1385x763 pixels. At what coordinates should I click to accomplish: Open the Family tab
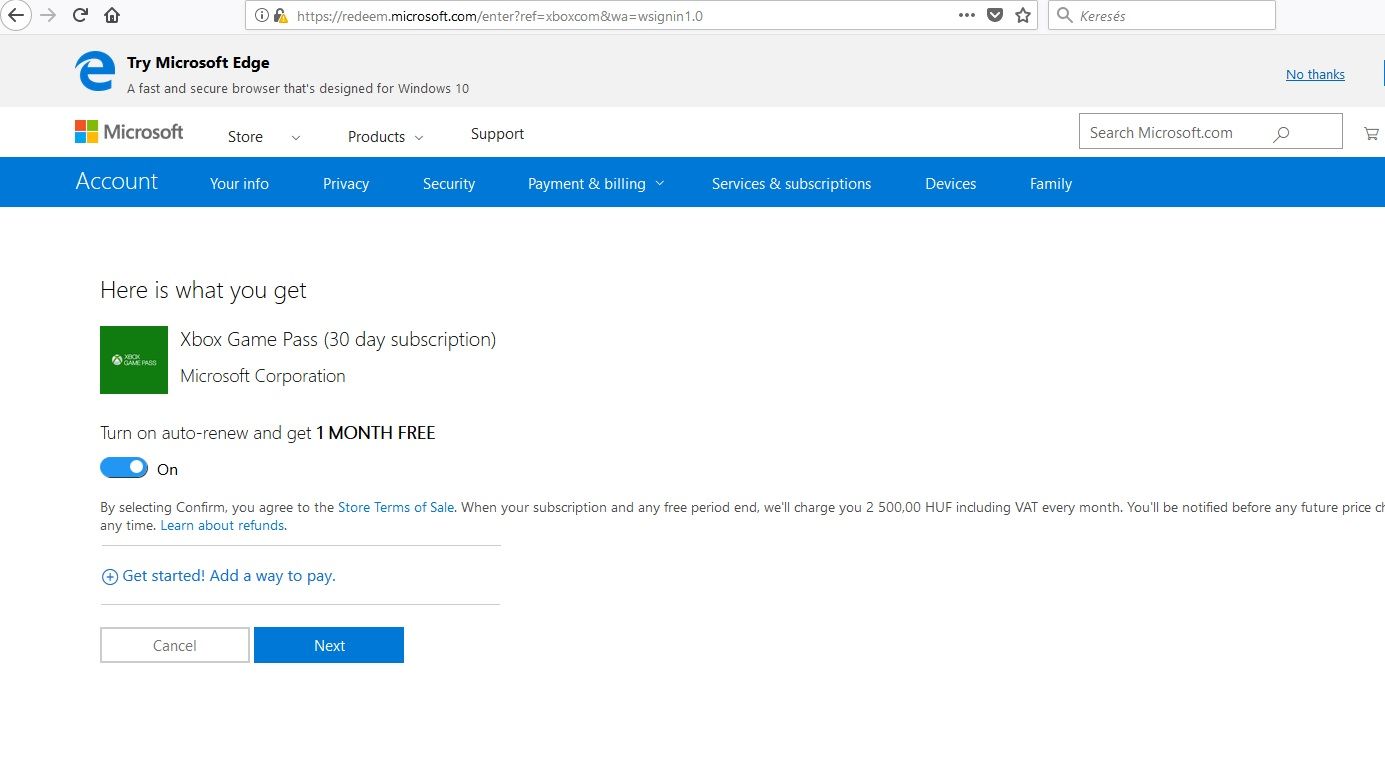tap(1051, 184)
